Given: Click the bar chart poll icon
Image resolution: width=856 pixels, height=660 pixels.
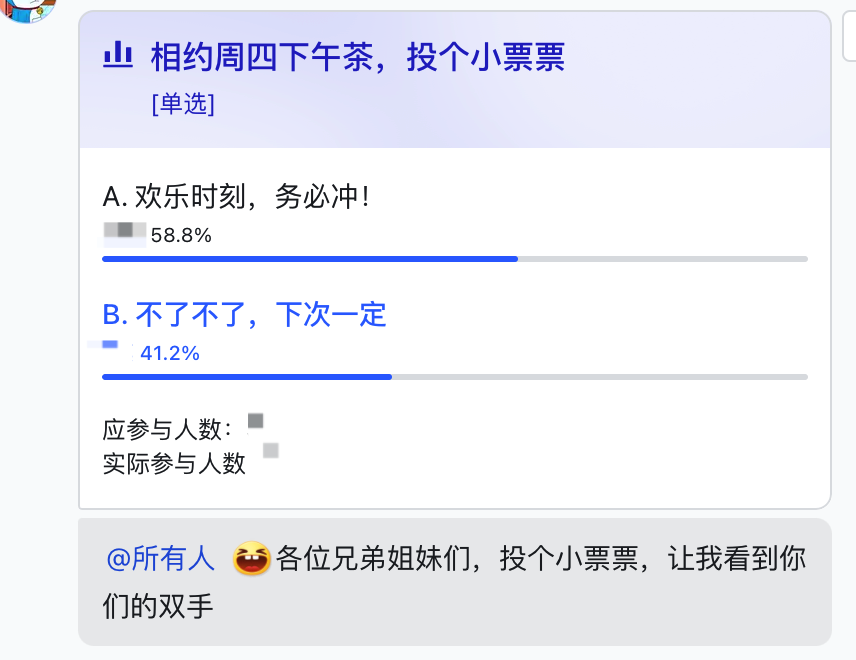Looking at the screenshot, I should pyautogui.click(x=119, y=57).
